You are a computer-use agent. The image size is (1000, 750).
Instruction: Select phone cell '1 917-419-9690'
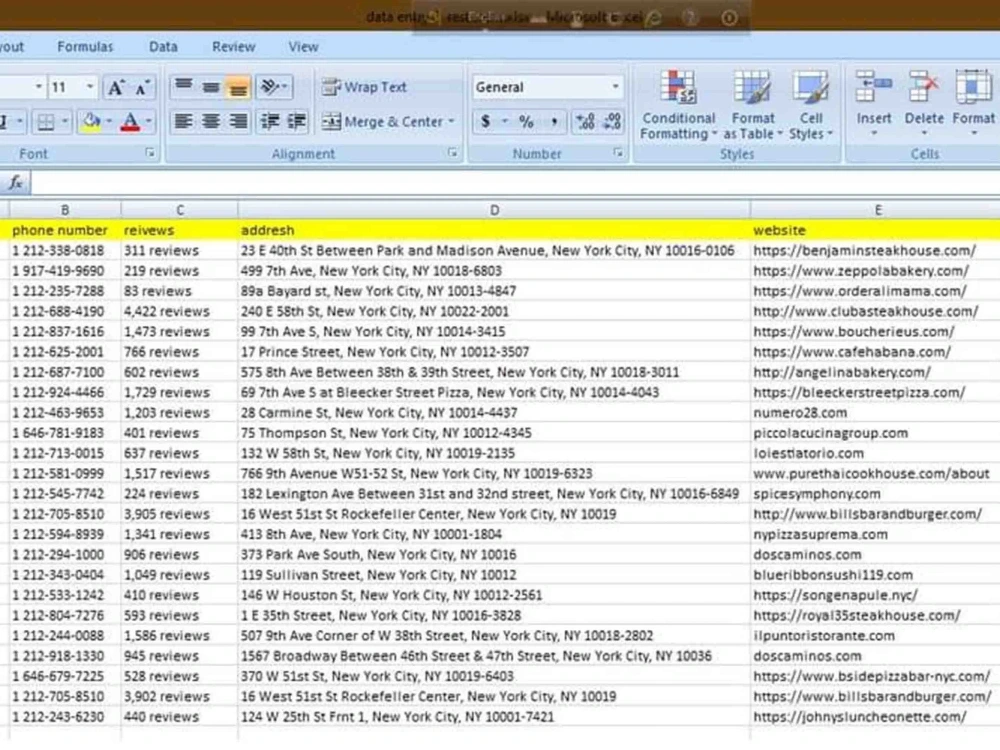(65, 271)
